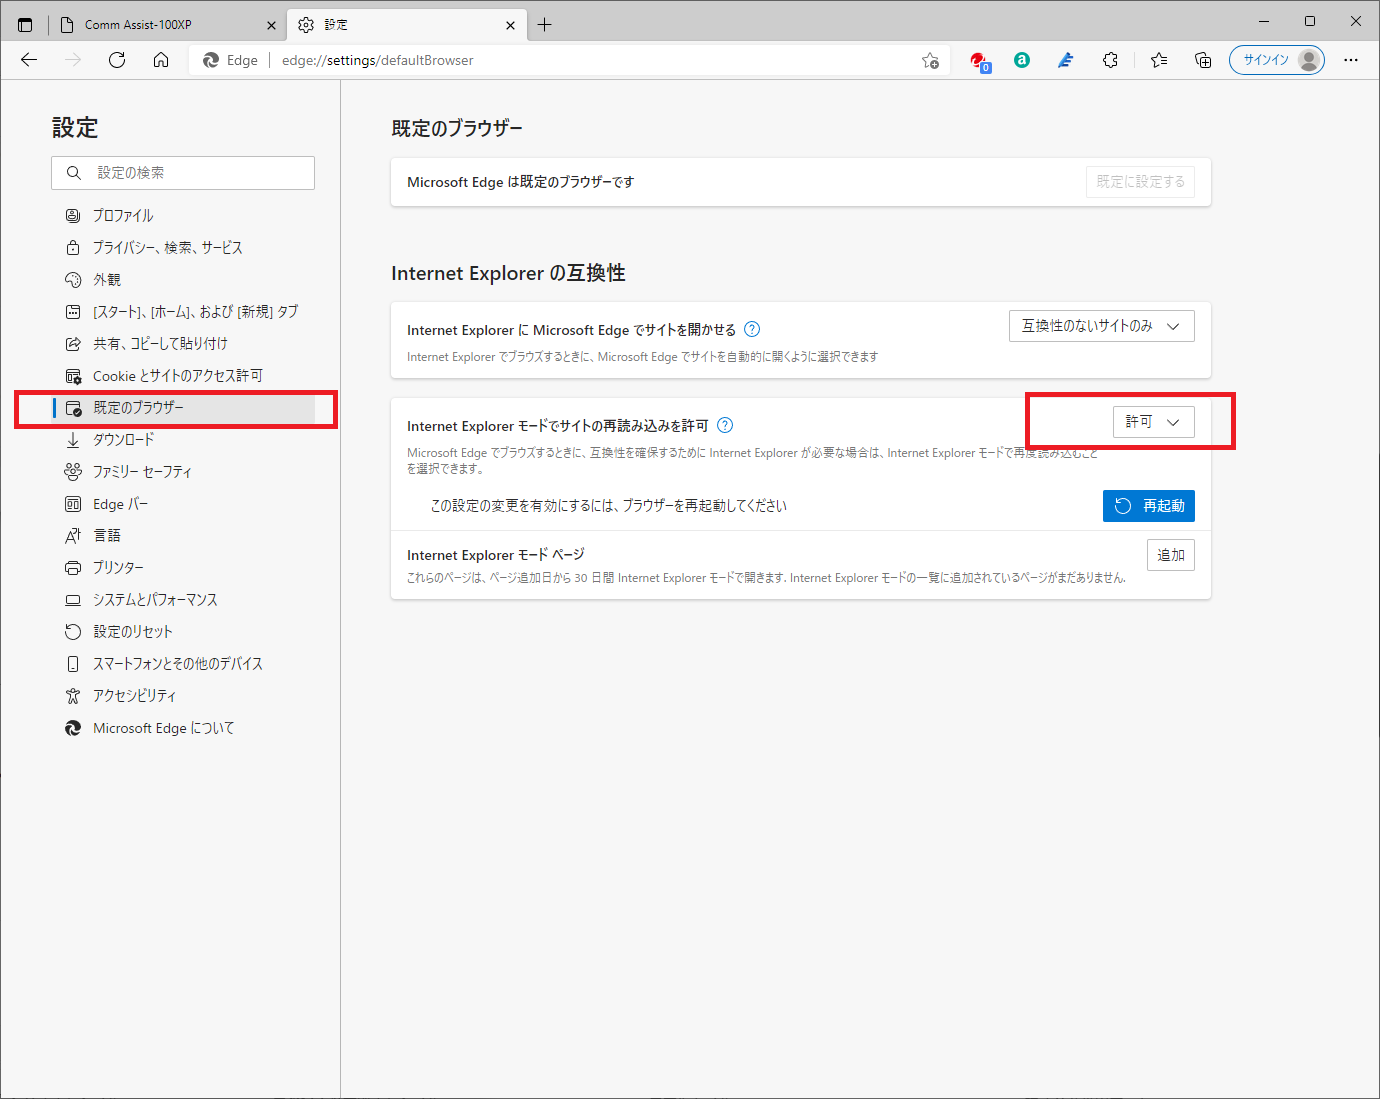Open Collections icon in toolbar
1380x1099 pixels.
pyautogui.click(x=1203, y=60)
